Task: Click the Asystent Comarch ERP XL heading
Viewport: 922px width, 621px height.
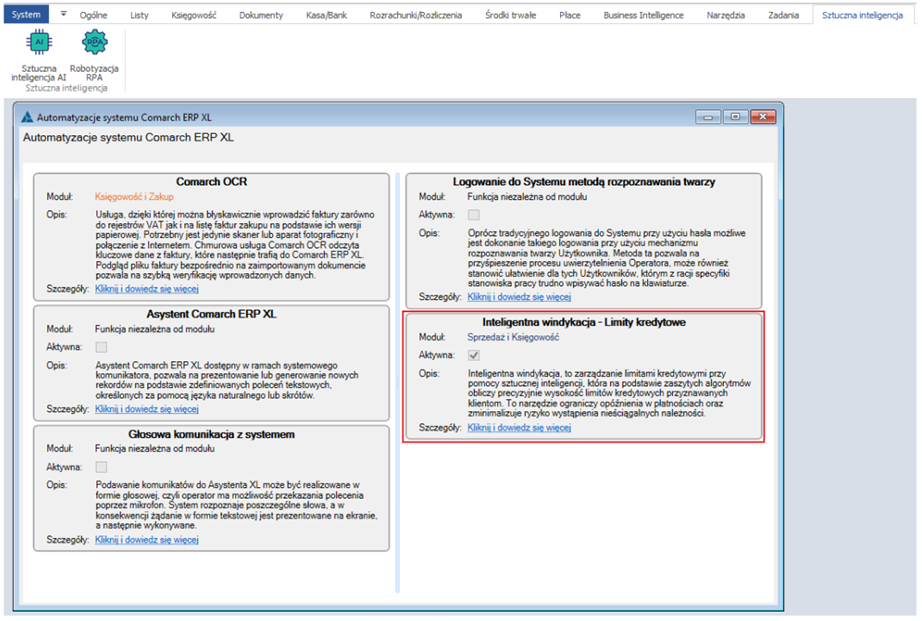Action: click(x=212, y=314)
